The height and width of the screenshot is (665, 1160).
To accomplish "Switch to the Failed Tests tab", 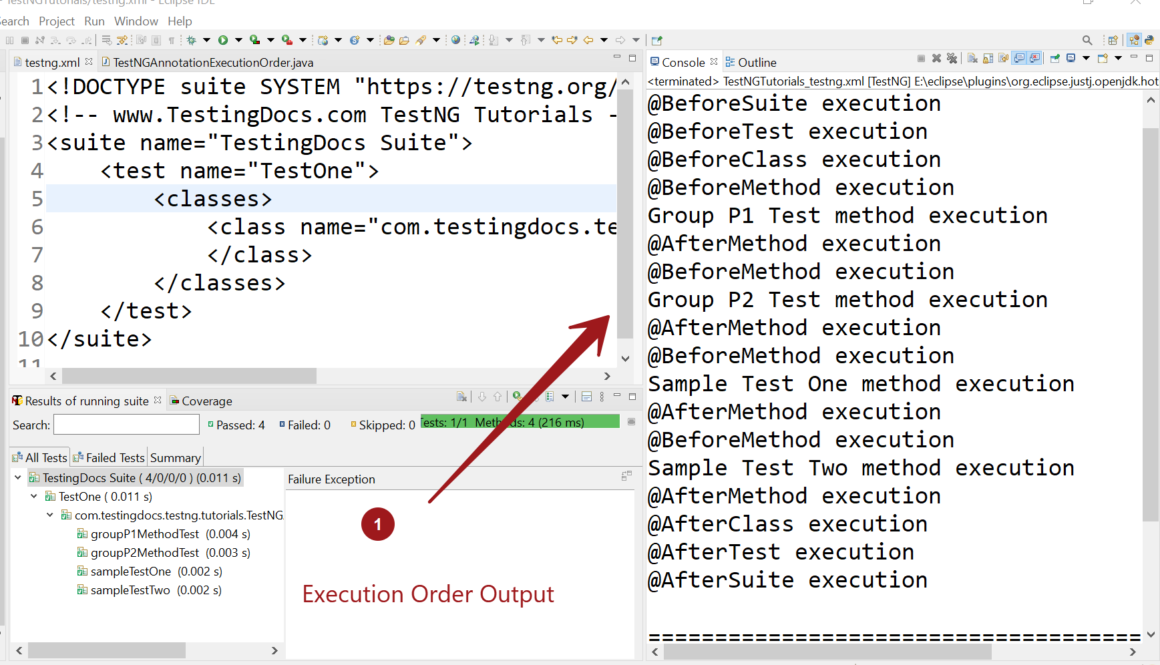I will click(x=109, y=458).
